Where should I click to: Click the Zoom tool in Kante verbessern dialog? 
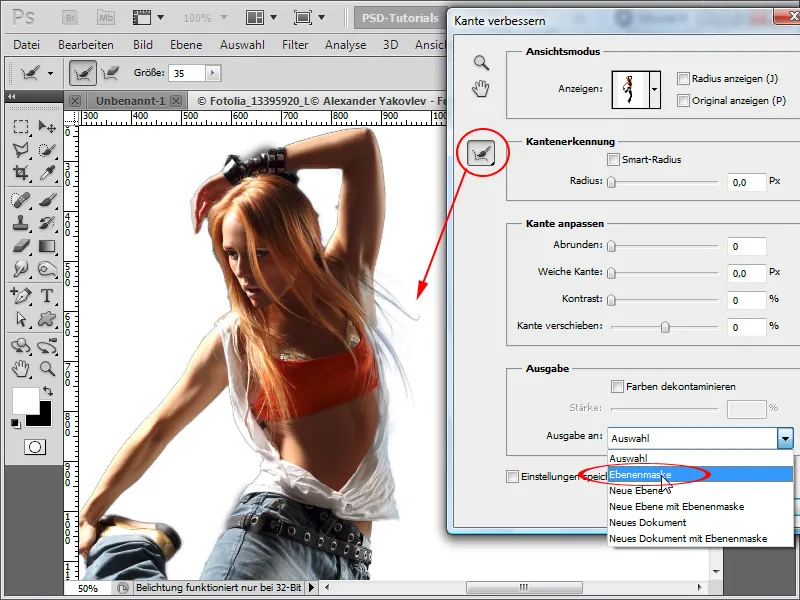tap(481, 63)
